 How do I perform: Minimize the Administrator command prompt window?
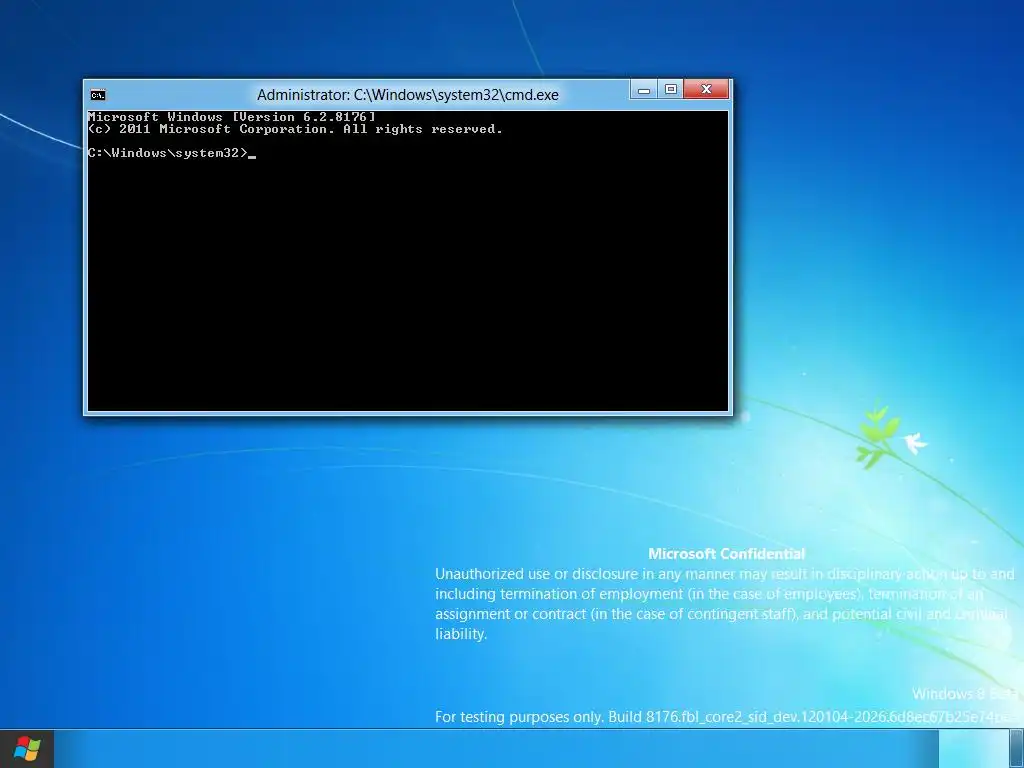(644, 89)
